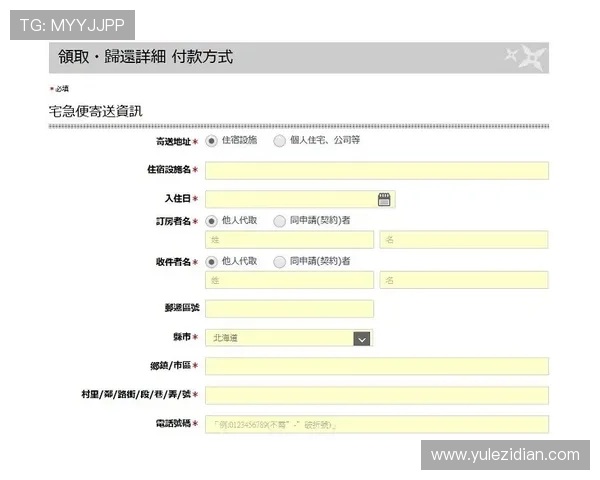Open the 入住日 calendar picker icon
The height and width of the screenshot is (480, 600).
coord(384,199)
